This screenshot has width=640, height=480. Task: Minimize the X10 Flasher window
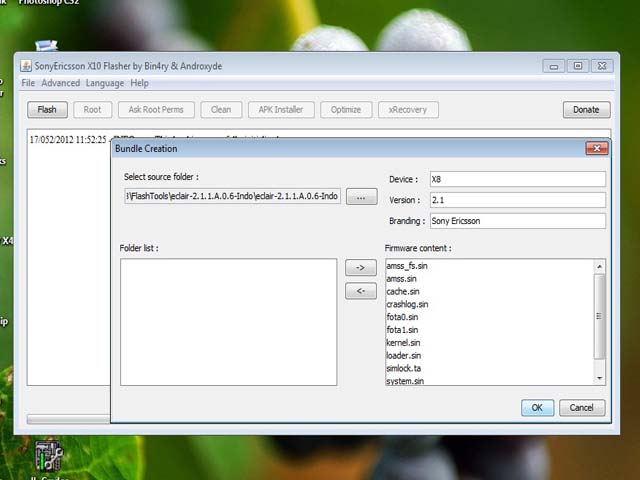pos(554,66)
